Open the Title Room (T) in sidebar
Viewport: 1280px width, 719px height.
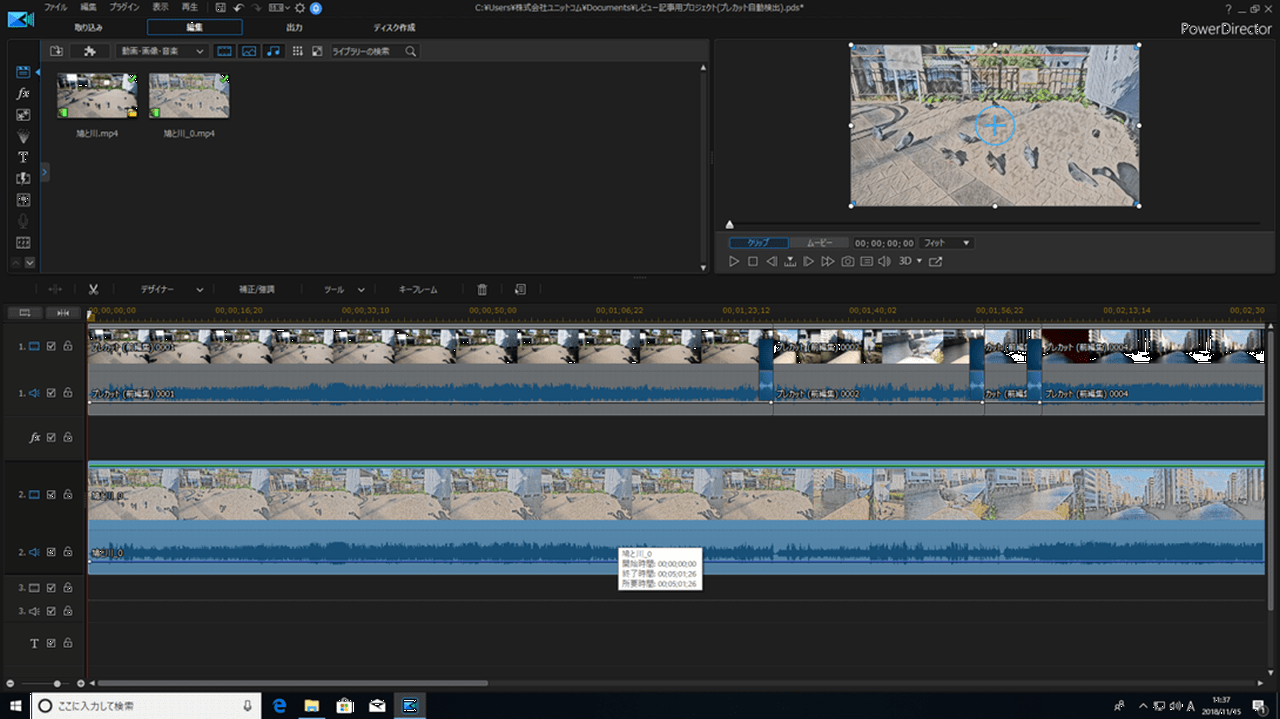23,157
